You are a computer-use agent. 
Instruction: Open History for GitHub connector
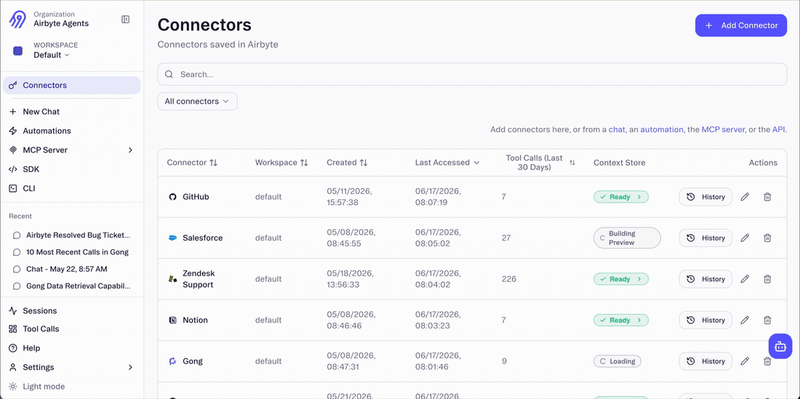[705, 197]
